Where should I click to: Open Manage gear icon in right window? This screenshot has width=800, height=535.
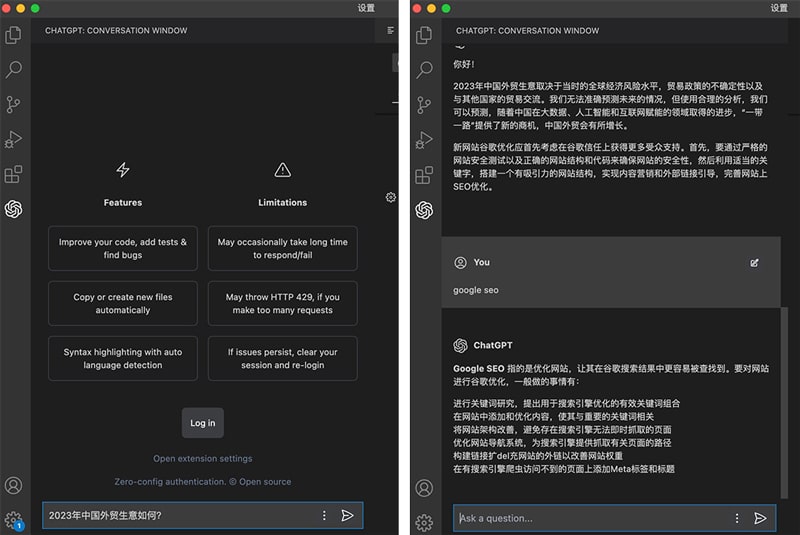pos(424,522)
